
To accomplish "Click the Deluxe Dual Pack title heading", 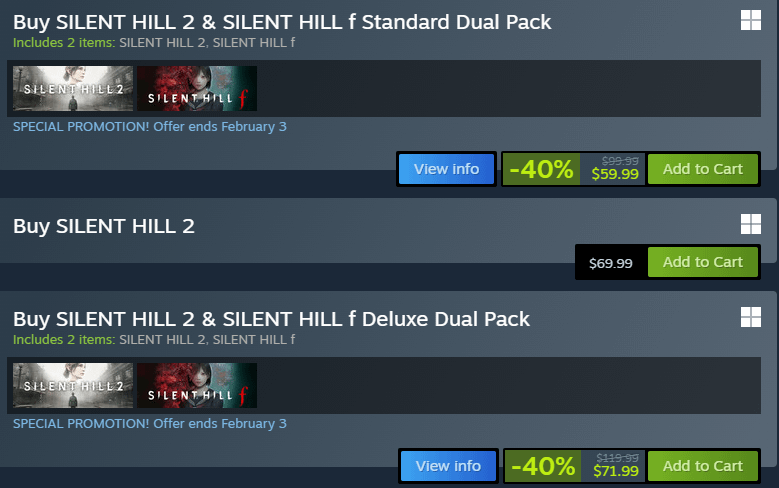I will pyautogui.click(x=271, y=318).
